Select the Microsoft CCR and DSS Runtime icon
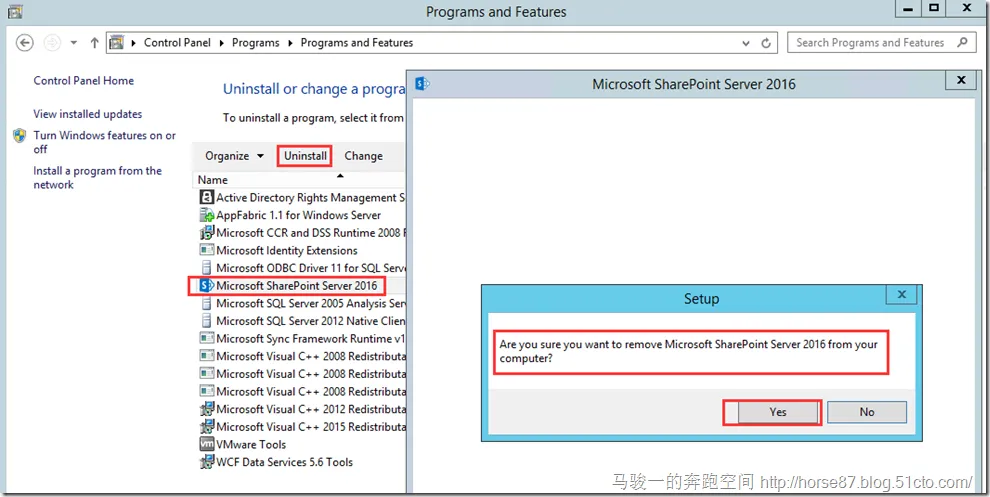The height and width of the screenshot is (497, 990). pyautogui.click(x=207, y=233)
